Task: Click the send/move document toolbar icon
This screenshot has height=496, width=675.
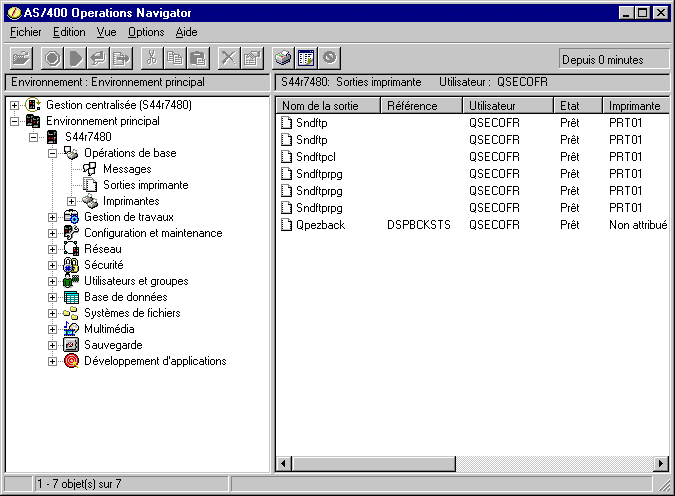Action: (x=121, y=58)
